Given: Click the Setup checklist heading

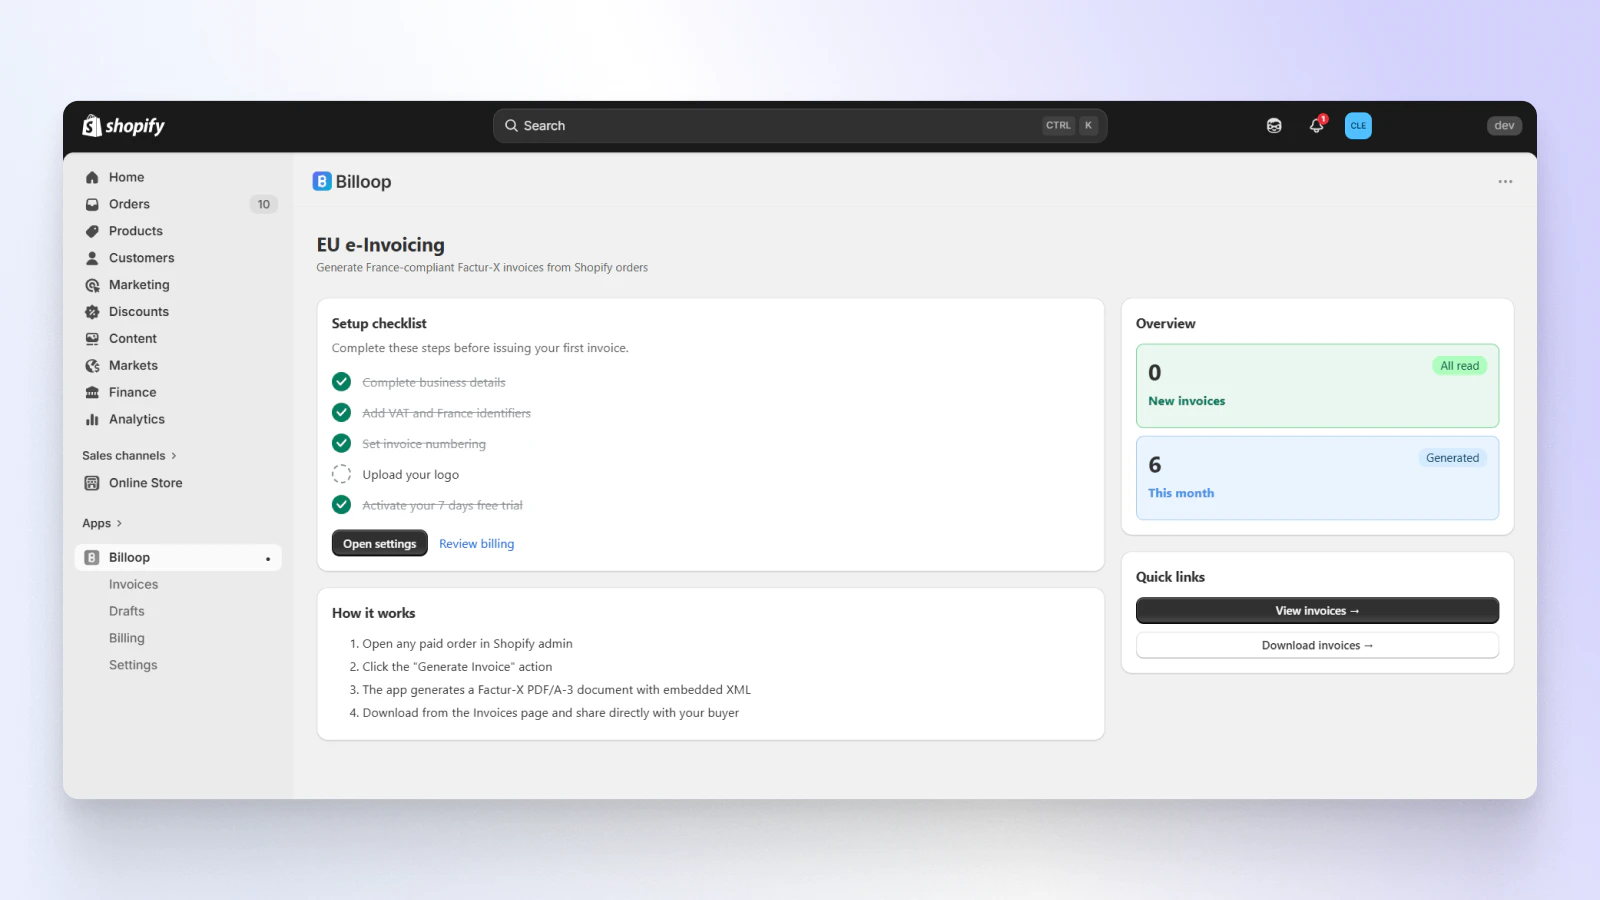Looking at the screenshot, I should tap(379, 323).
